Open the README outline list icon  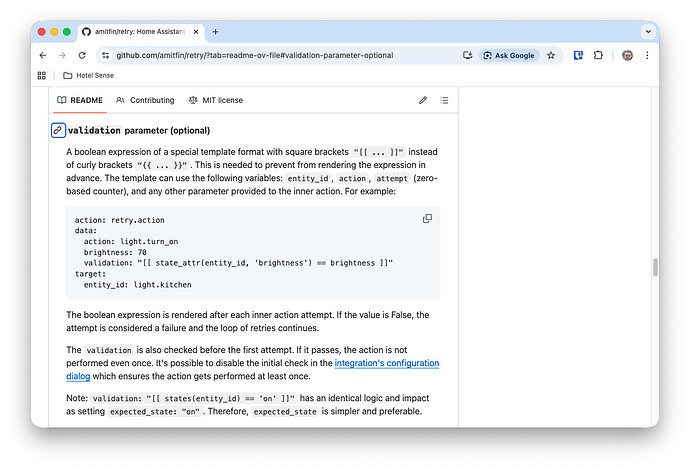click(x=444, y=100)
